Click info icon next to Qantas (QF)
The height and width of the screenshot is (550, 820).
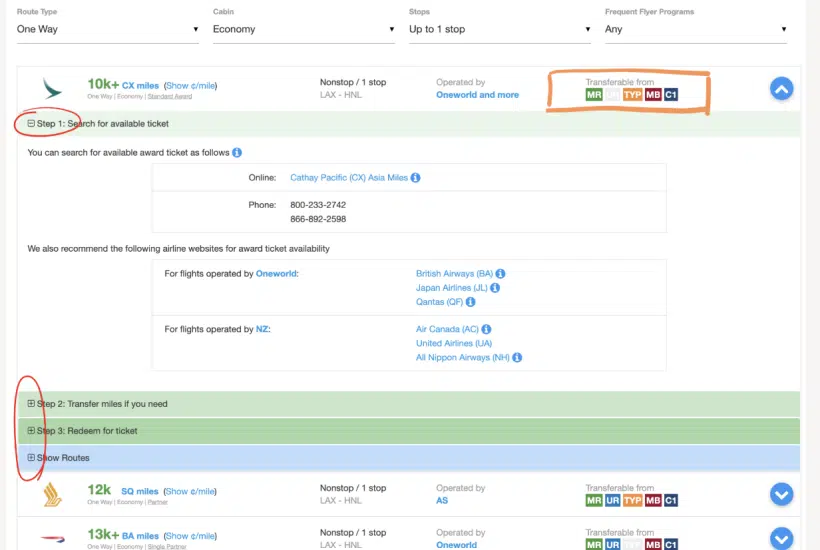point(471,302)
